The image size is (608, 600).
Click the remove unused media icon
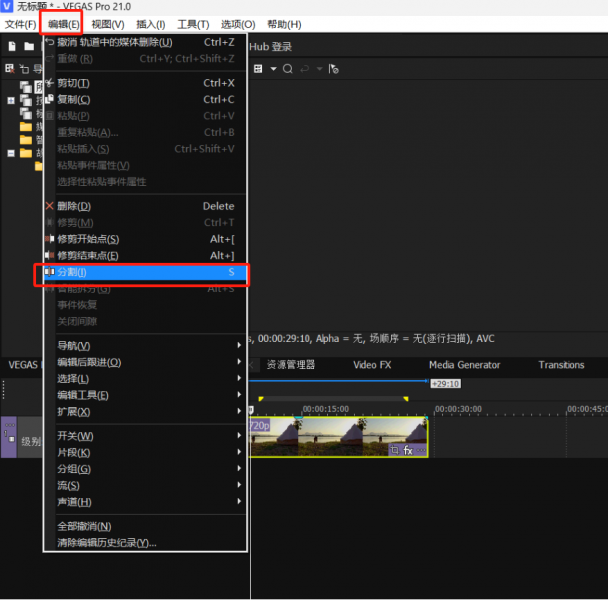[10, 69]
